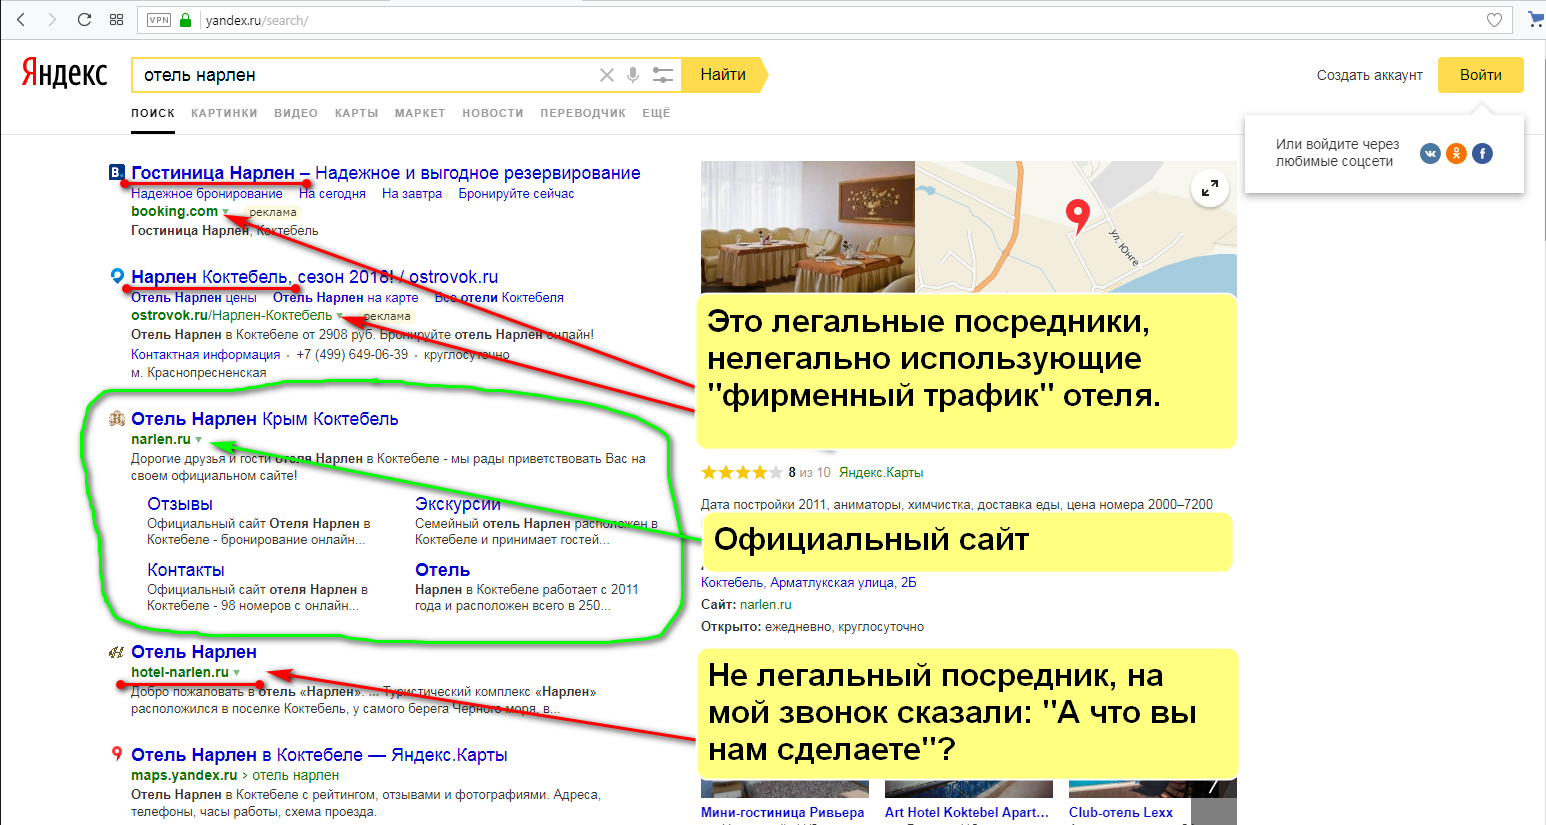Open 'Отель Нарлен в Коктебеле — Яндекс.Карты' result
Screen dimensions: 1546x825
(319, 755)
